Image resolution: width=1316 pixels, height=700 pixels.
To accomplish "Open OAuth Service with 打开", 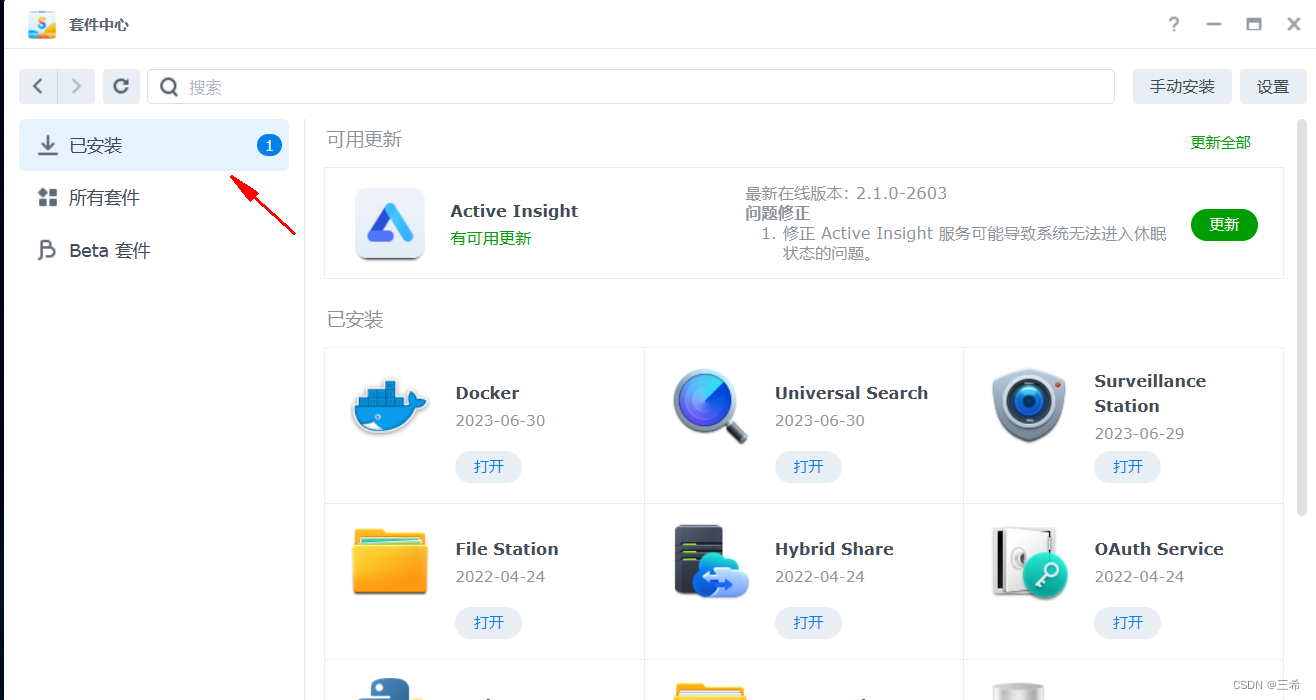I will tap(1128, 623).
